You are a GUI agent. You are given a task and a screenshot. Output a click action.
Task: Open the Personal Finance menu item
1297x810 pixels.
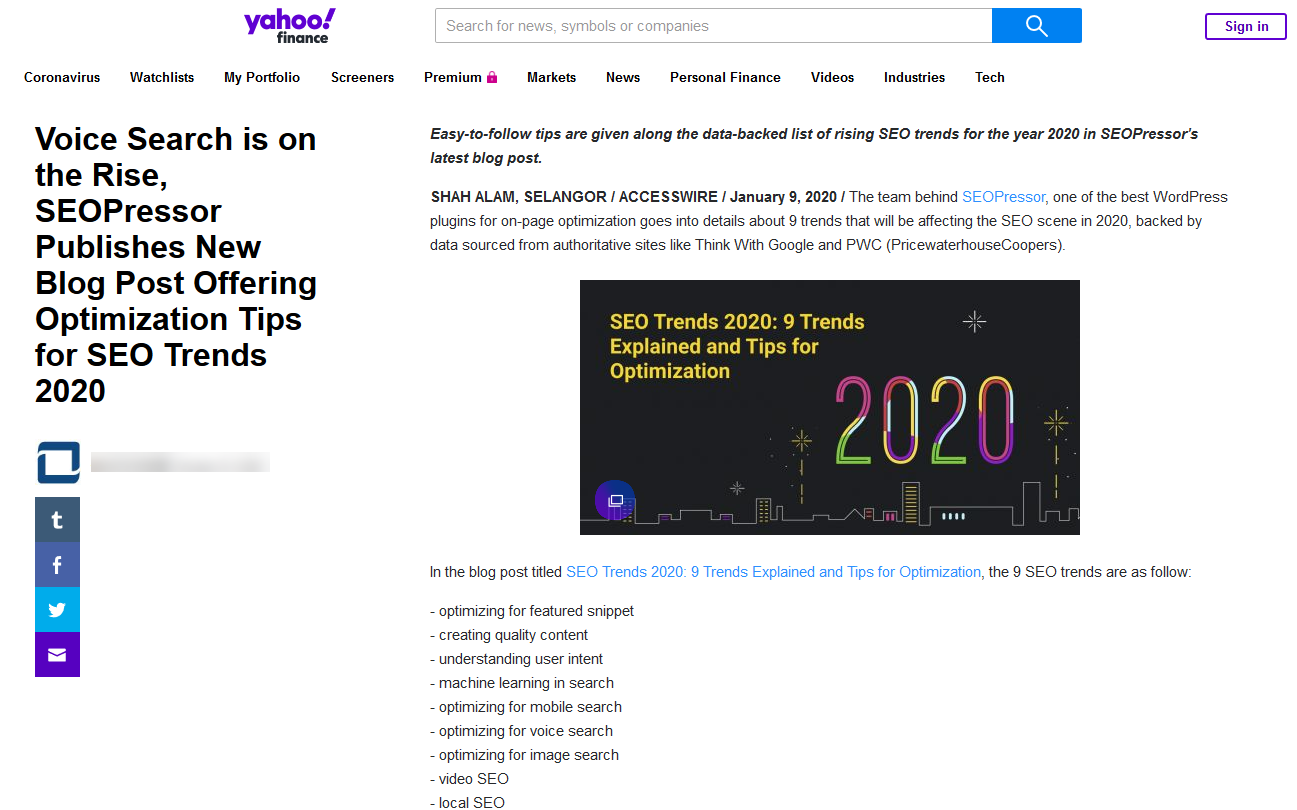[725, 77]
